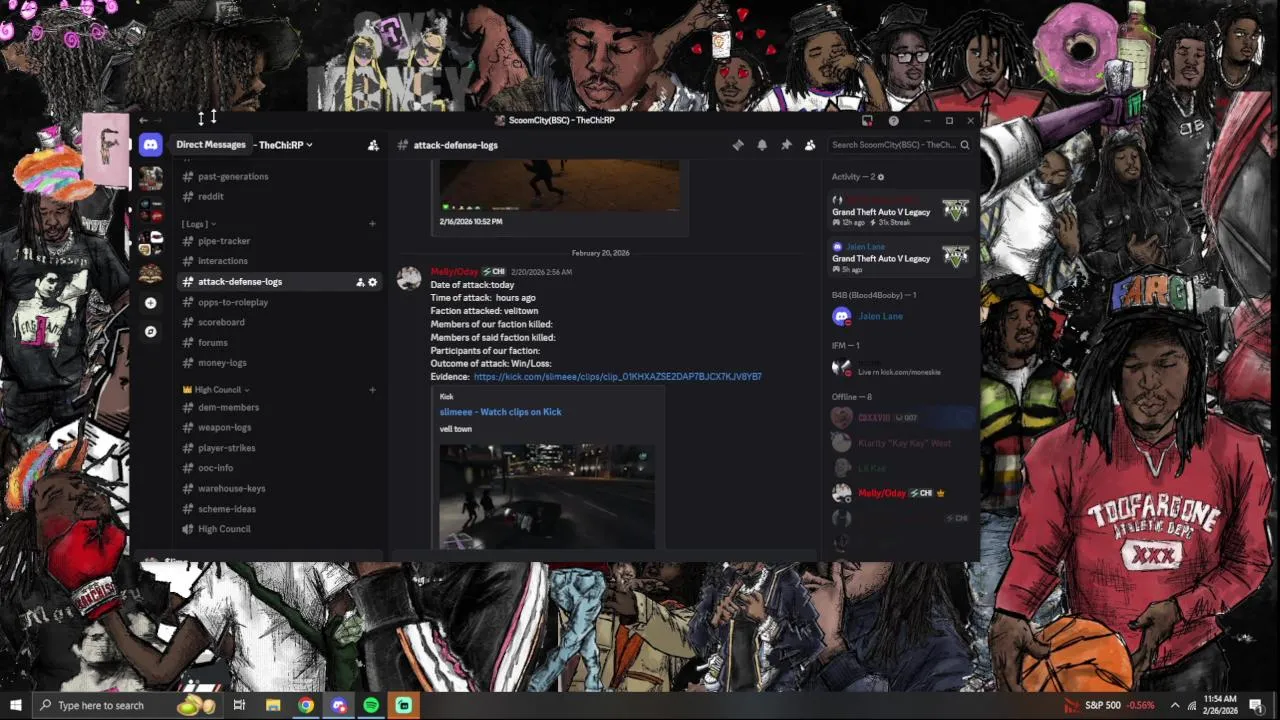Click the Task View taskbar icon
Viewport: 1280px width, 720px height.
(x=239, y=705)
